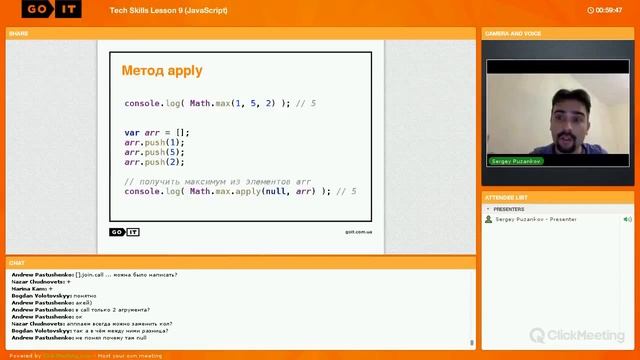Click Nazar Chudnovets's '+' chat message
The height and width of the screenshot is (360, 640).
tap(41, 282)
